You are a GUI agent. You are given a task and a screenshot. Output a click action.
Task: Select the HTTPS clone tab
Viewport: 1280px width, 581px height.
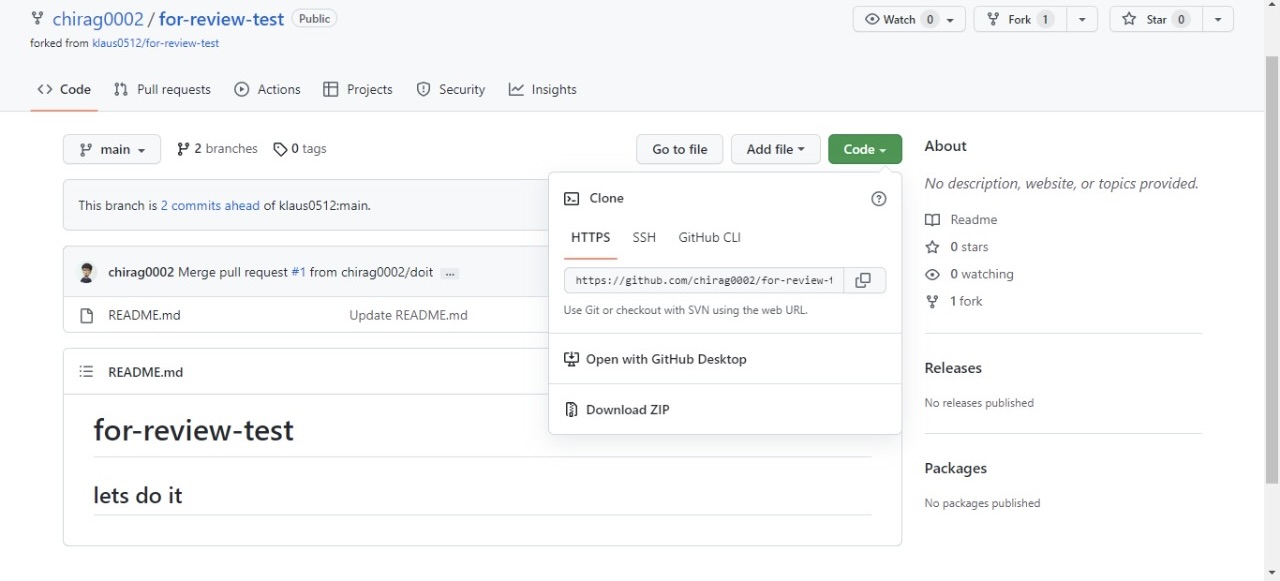[x=590, y=238]
